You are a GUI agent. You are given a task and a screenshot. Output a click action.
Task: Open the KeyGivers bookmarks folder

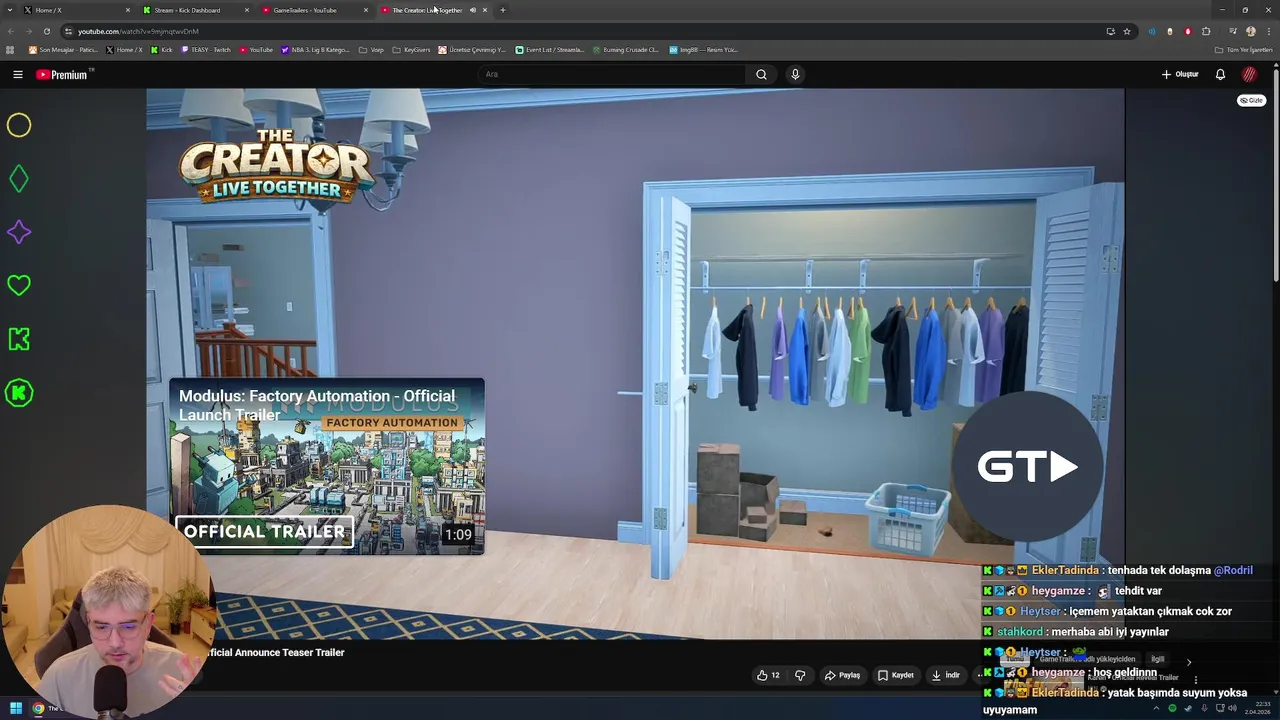pyautogui.click(x=411, y=49)
